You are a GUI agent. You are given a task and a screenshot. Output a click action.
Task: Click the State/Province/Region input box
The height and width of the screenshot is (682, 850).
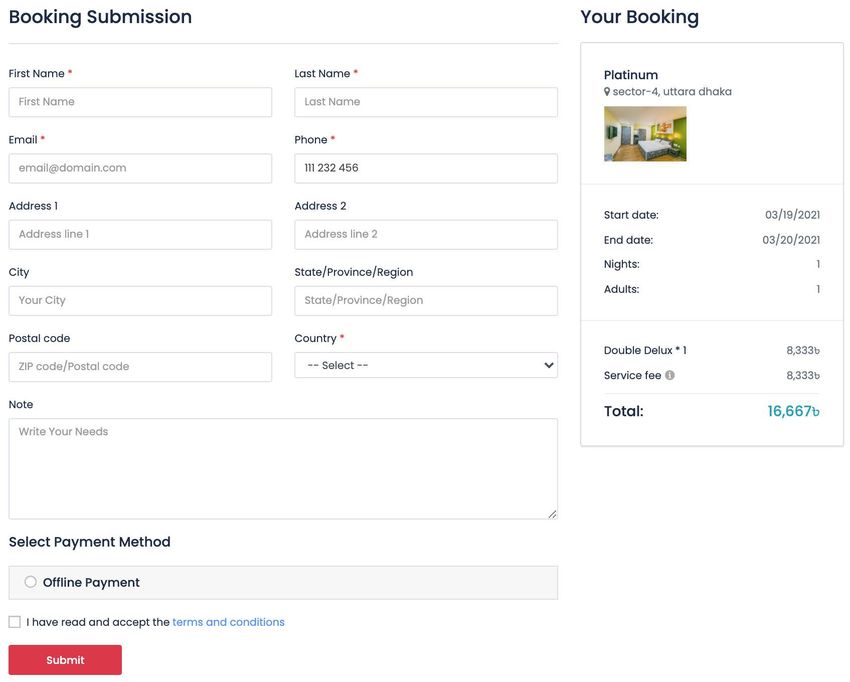coord(426,300)
